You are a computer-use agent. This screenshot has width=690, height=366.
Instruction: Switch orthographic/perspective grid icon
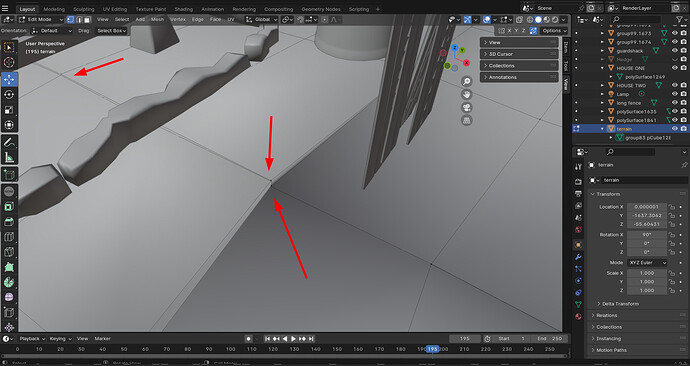pyautogui.click(x=466, y=120)
